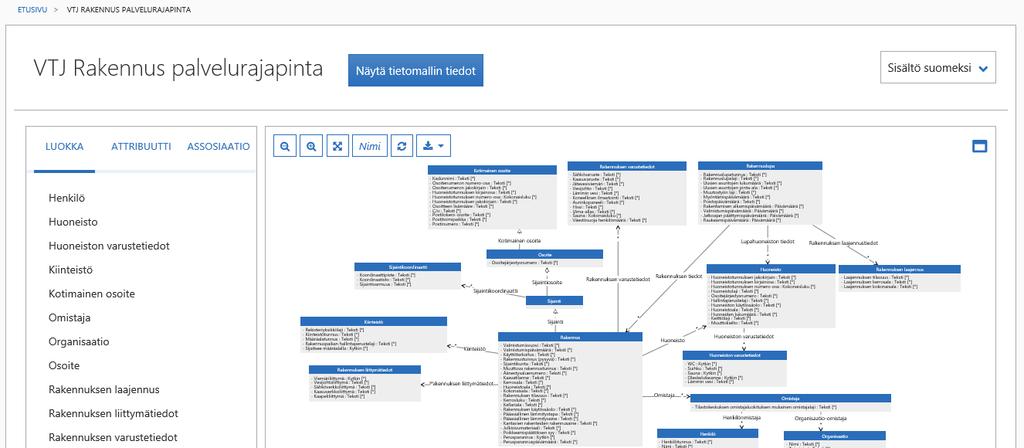Click the Huoneisto class box header in diagram

[771, 268]
